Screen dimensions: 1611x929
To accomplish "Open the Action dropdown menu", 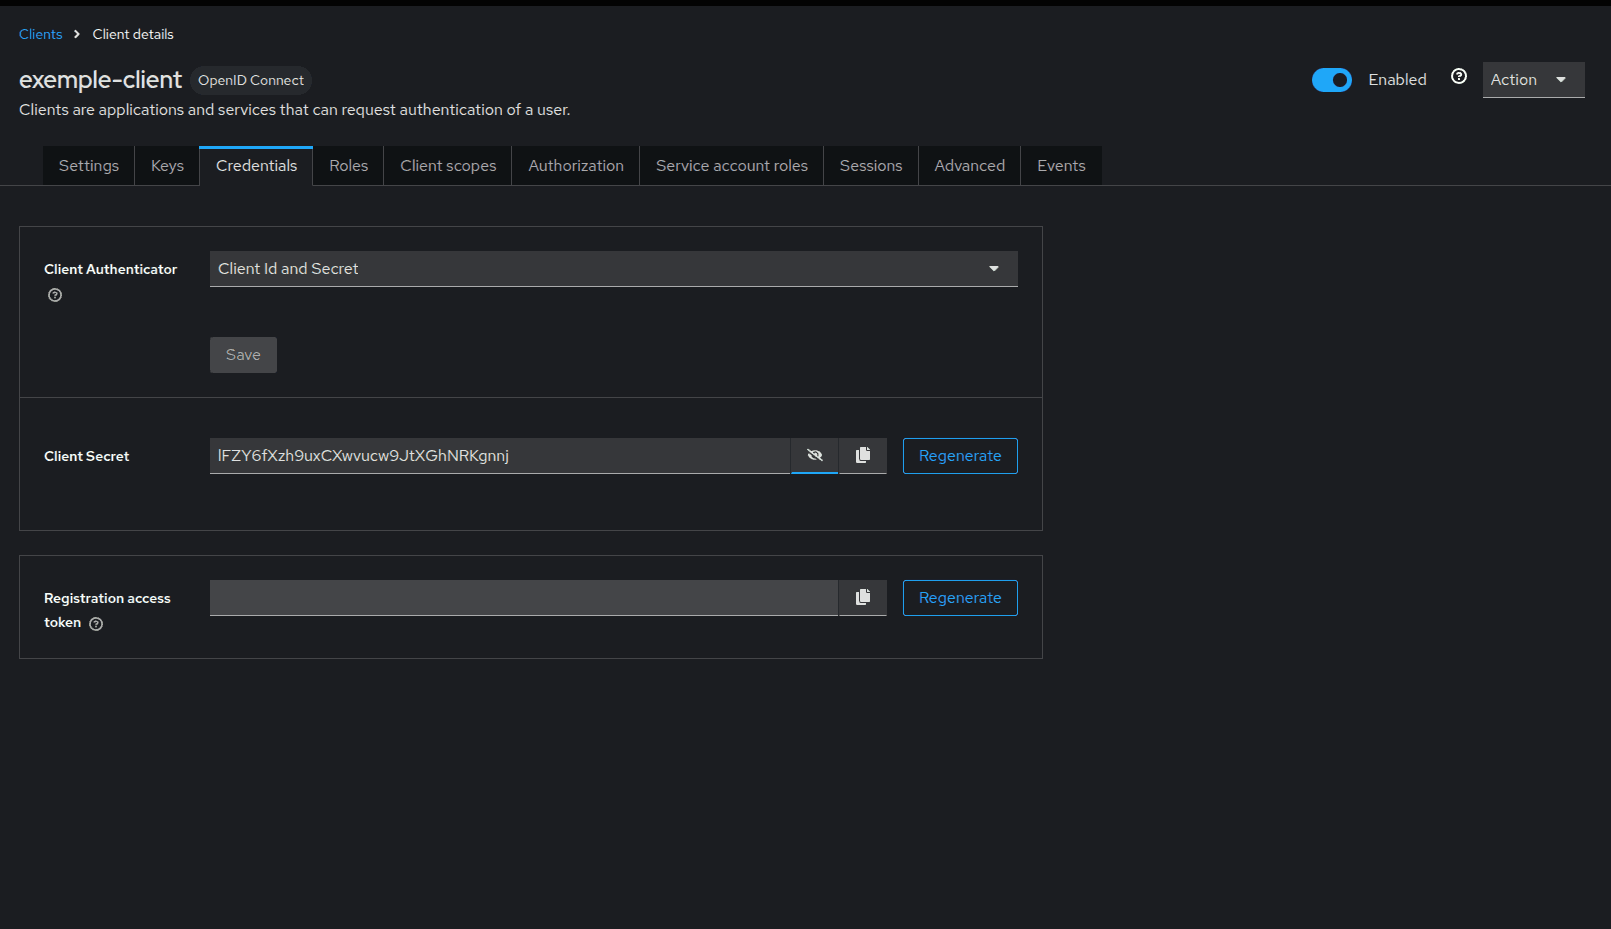I will click(x=1533, y=79).
